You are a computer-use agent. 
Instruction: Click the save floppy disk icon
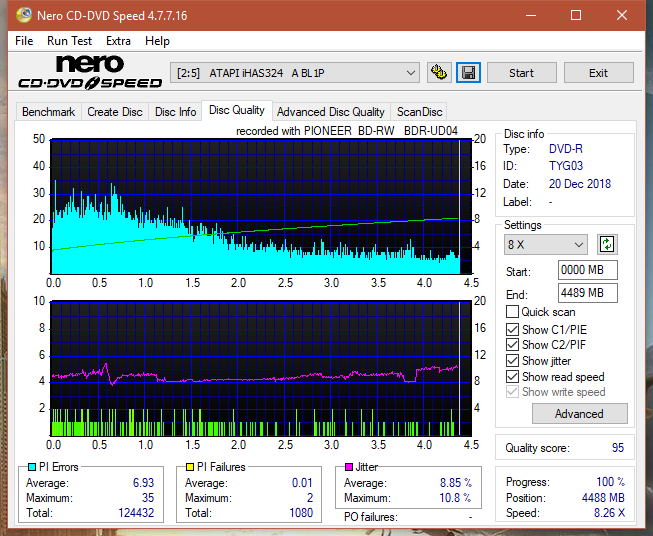click(469, 73)
